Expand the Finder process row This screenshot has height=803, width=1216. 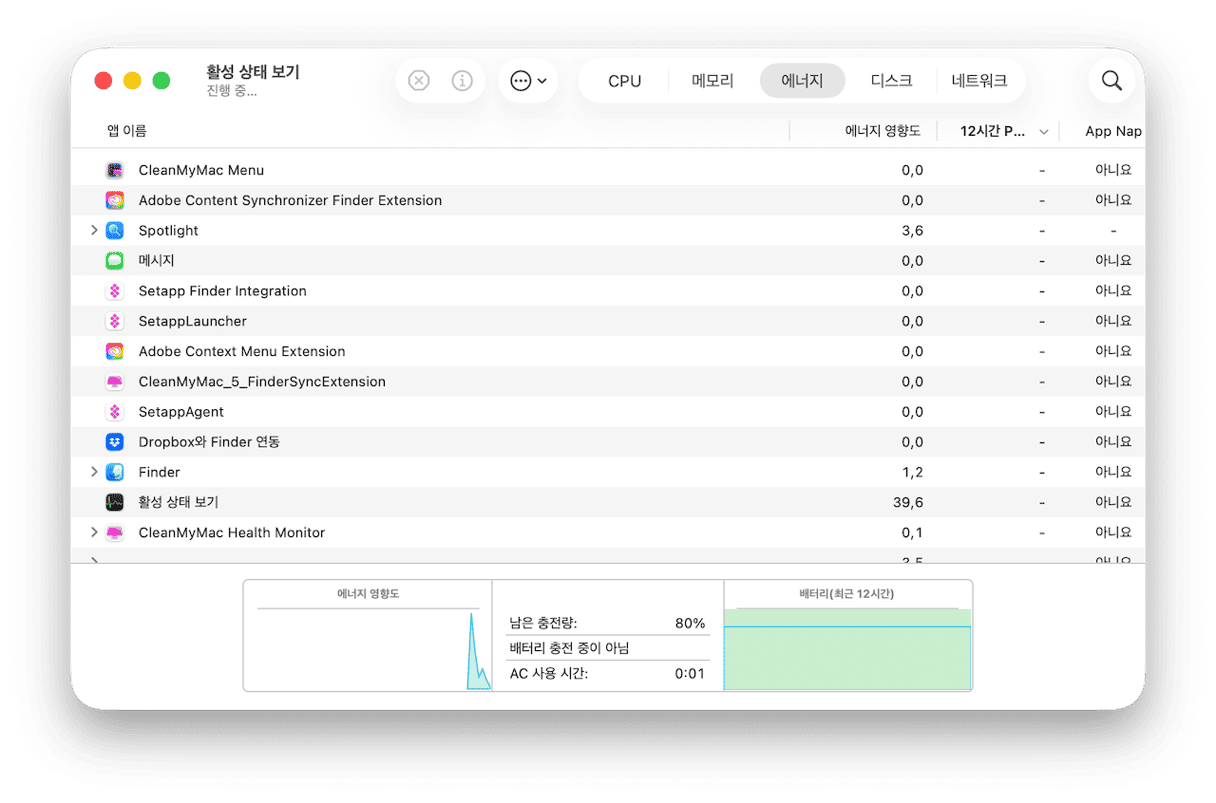tap(94, 472)
